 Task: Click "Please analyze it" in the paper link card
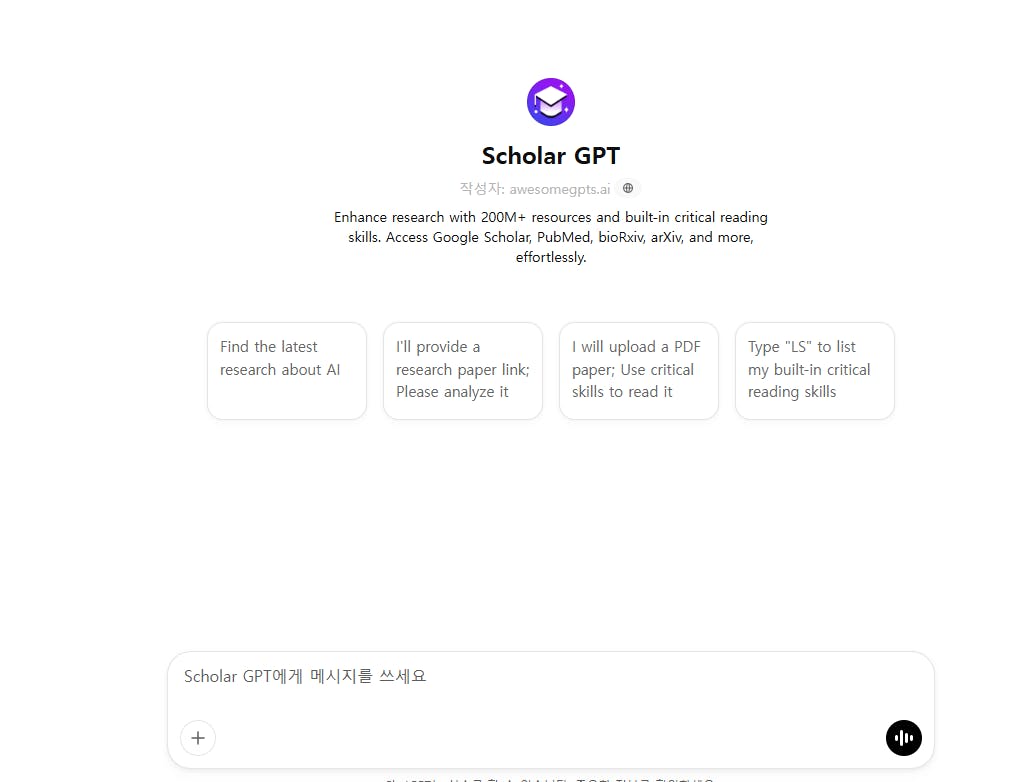click(x=452, y=392)
